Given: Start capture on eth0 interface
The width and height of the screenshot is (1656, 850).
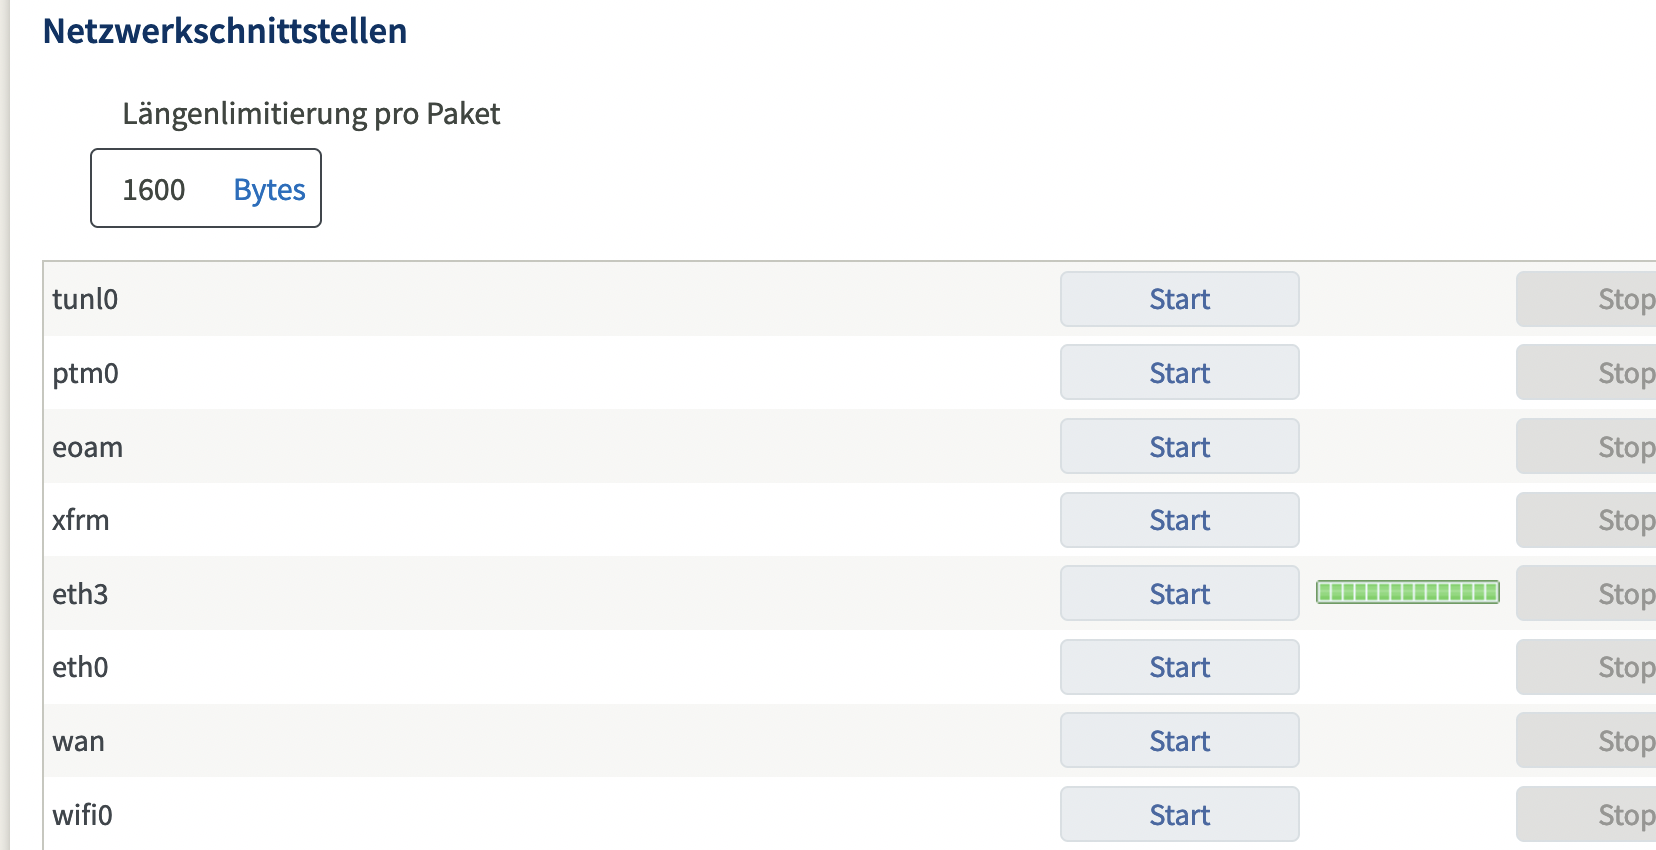Looking at the screenshot, I should click(x=1179, y=667).
